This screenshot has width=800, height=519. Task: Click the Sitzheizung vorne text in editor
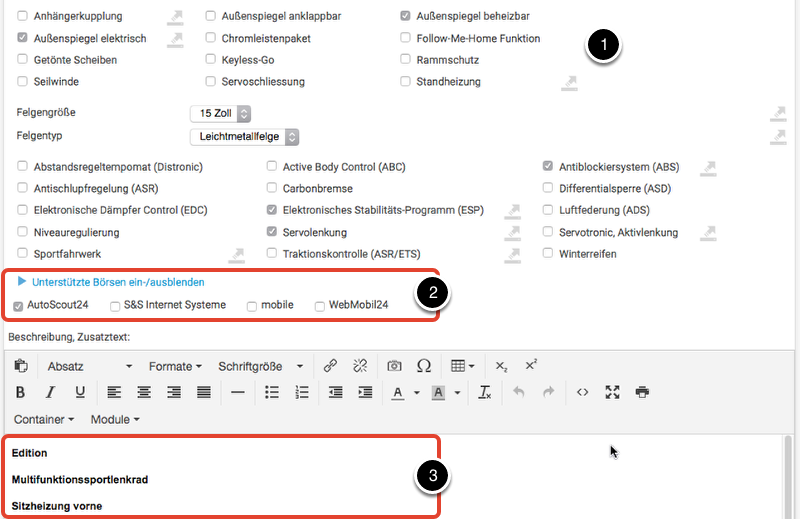tap(56, 506)
